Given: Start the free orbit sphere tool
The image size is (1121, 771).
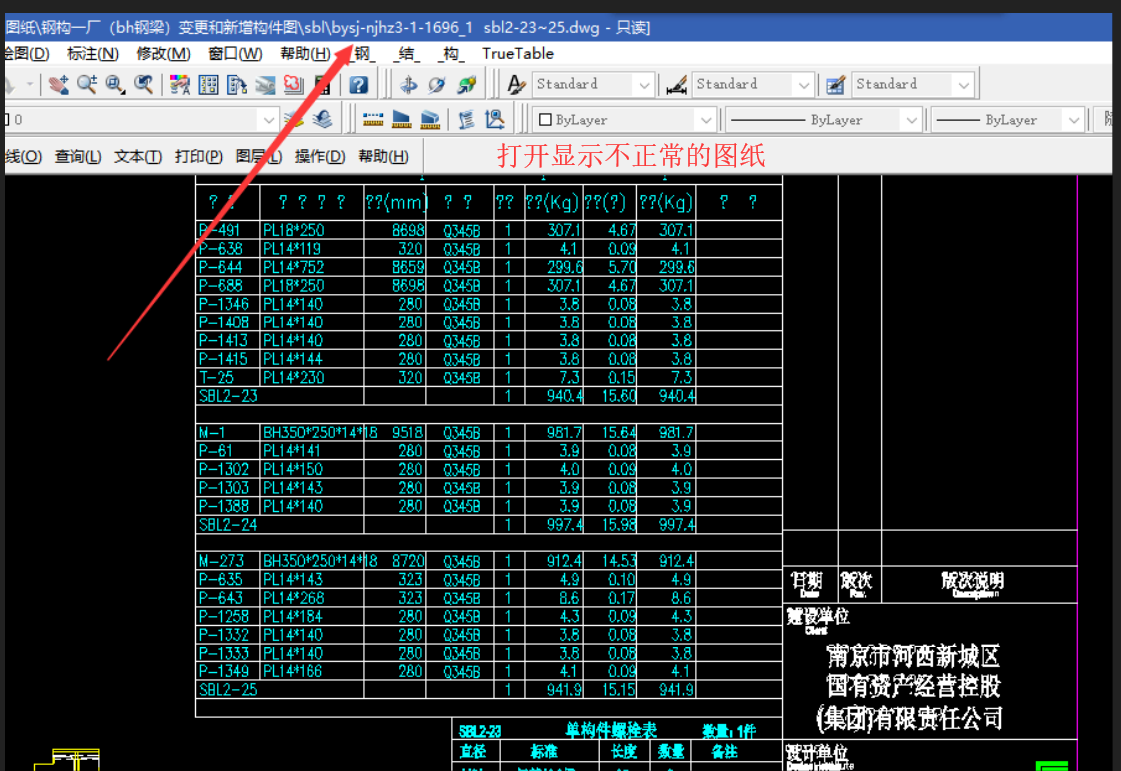Looking at the screenshot, I should click(x=437, y=84).
